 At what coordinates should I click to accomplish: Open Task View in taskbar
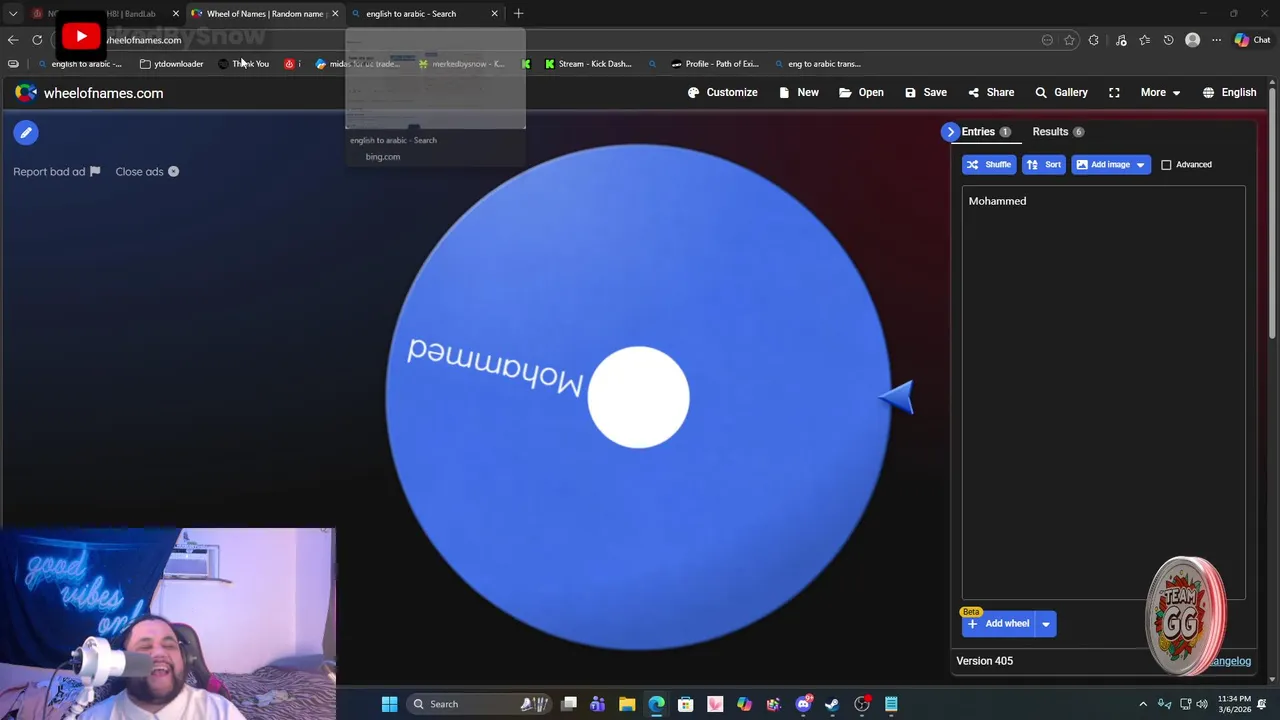pyautogui.click(x=569, y=704)
